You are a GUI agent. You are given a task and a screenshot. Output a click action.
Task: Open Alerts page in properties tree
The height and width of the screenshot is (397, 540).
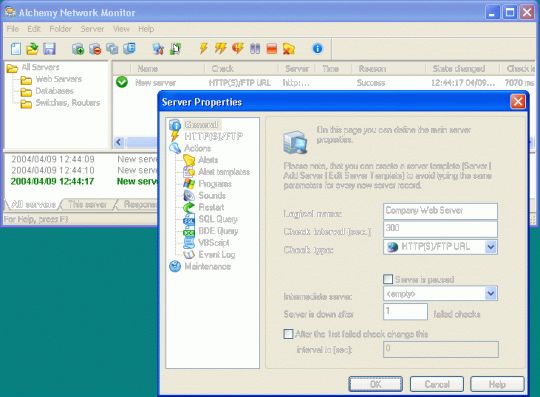point(208,160)
